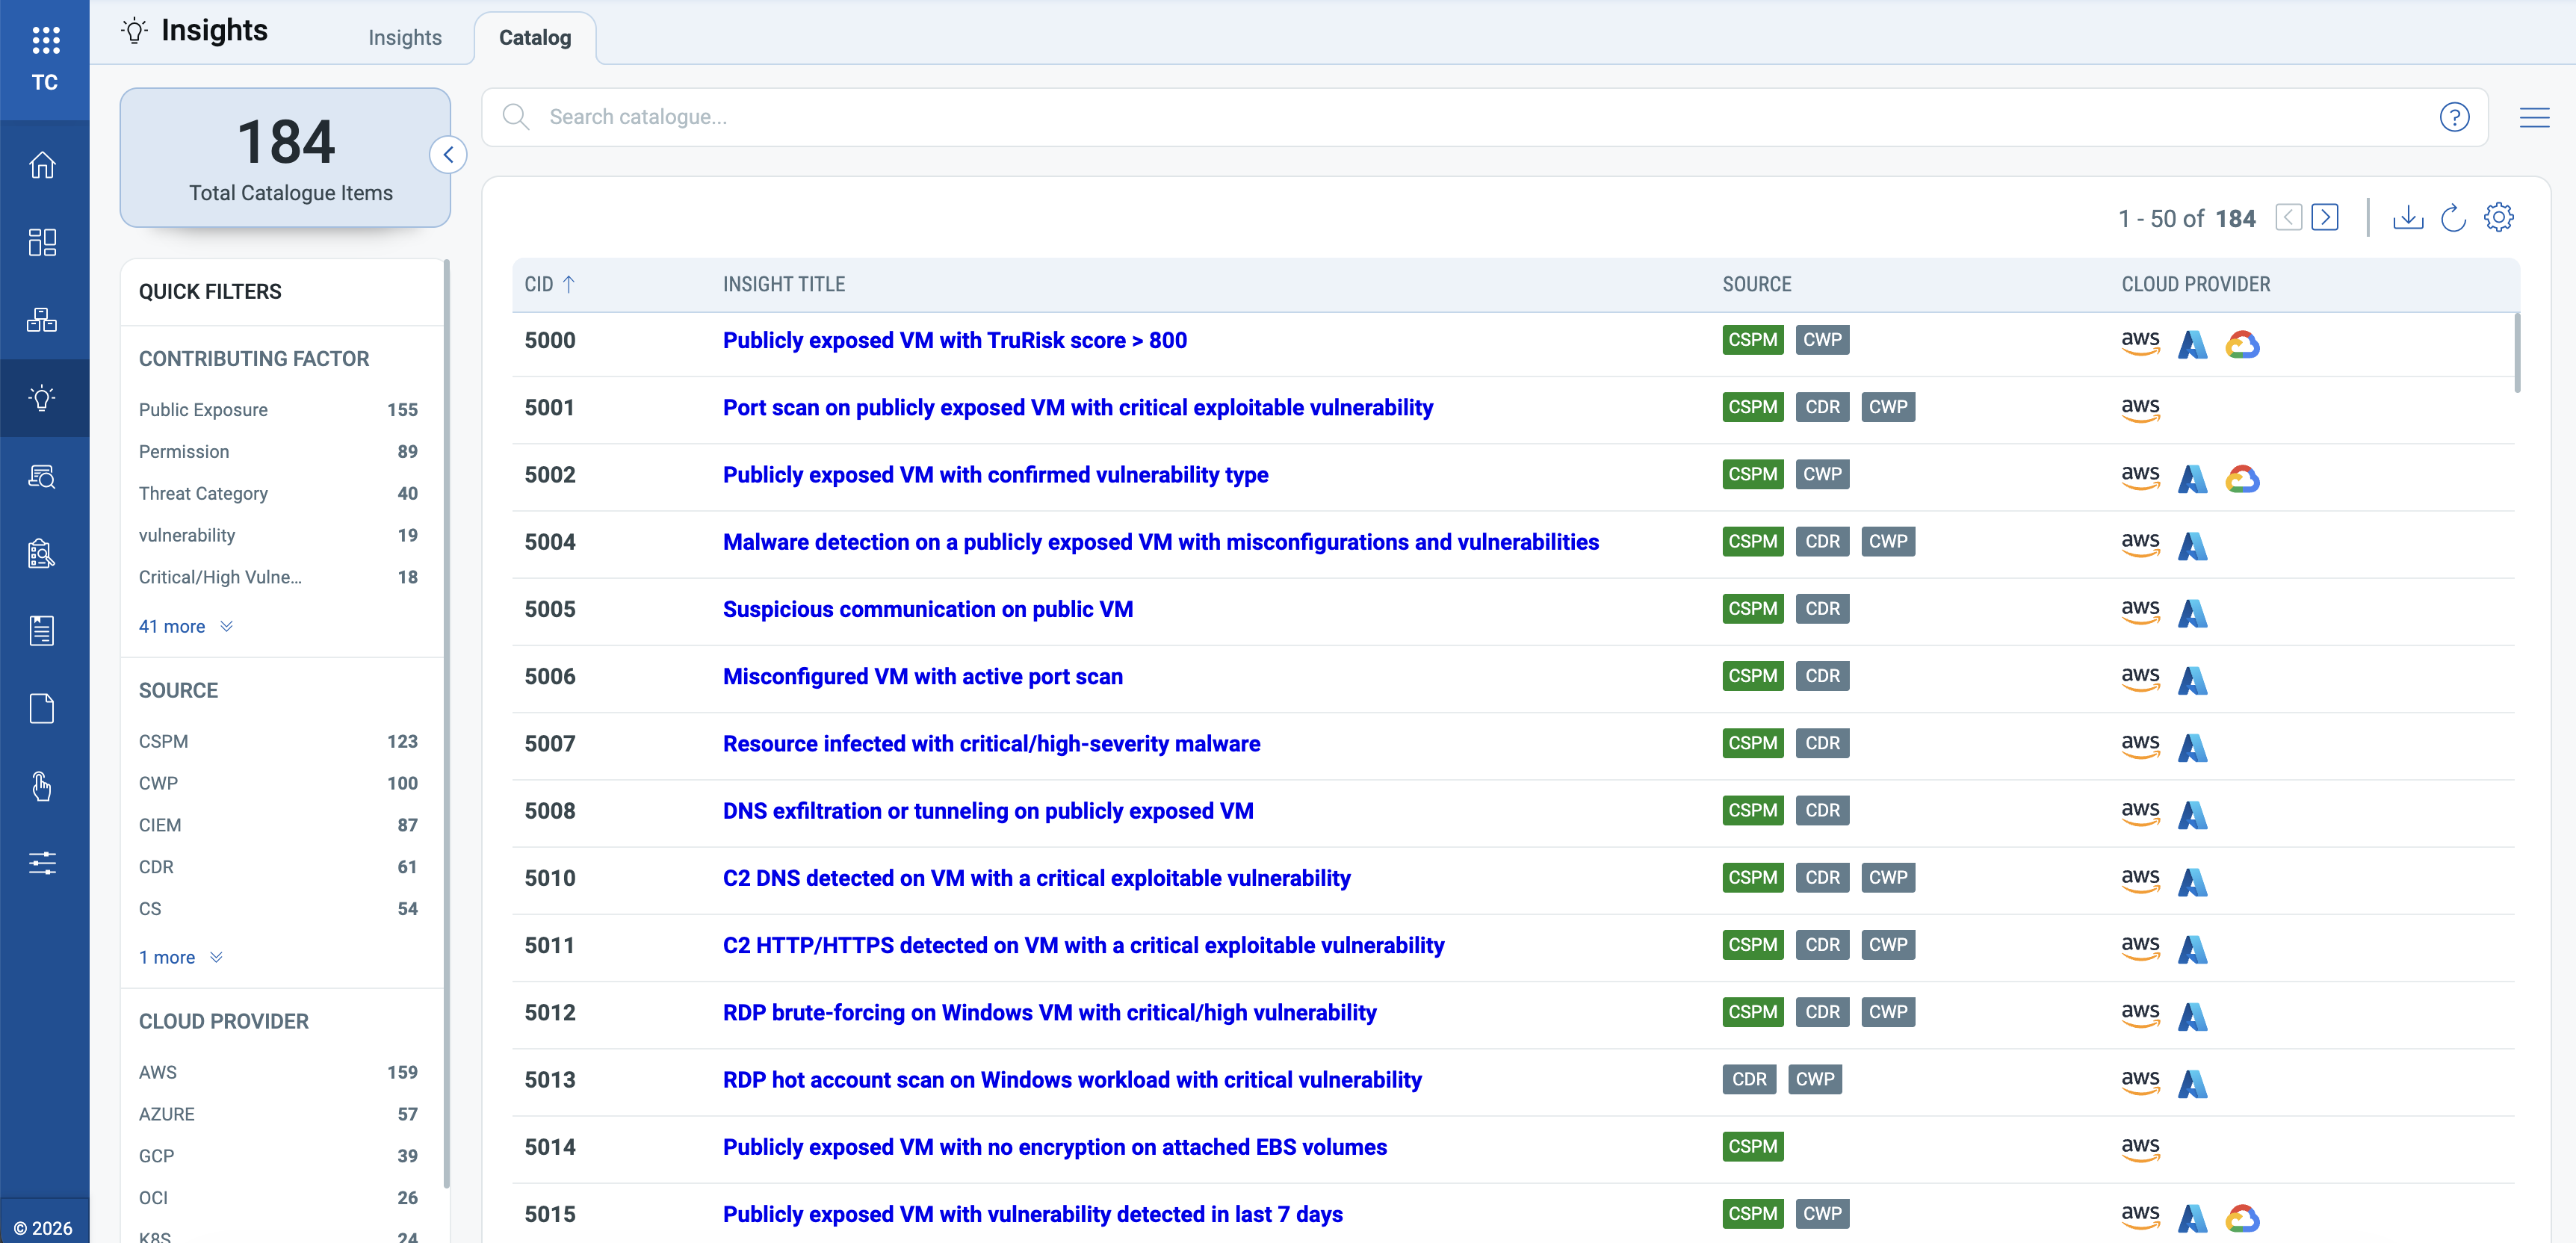Sort by CID column arrow
The width and height of the screenshot is (2576, 1243).
tap(568, 284)
